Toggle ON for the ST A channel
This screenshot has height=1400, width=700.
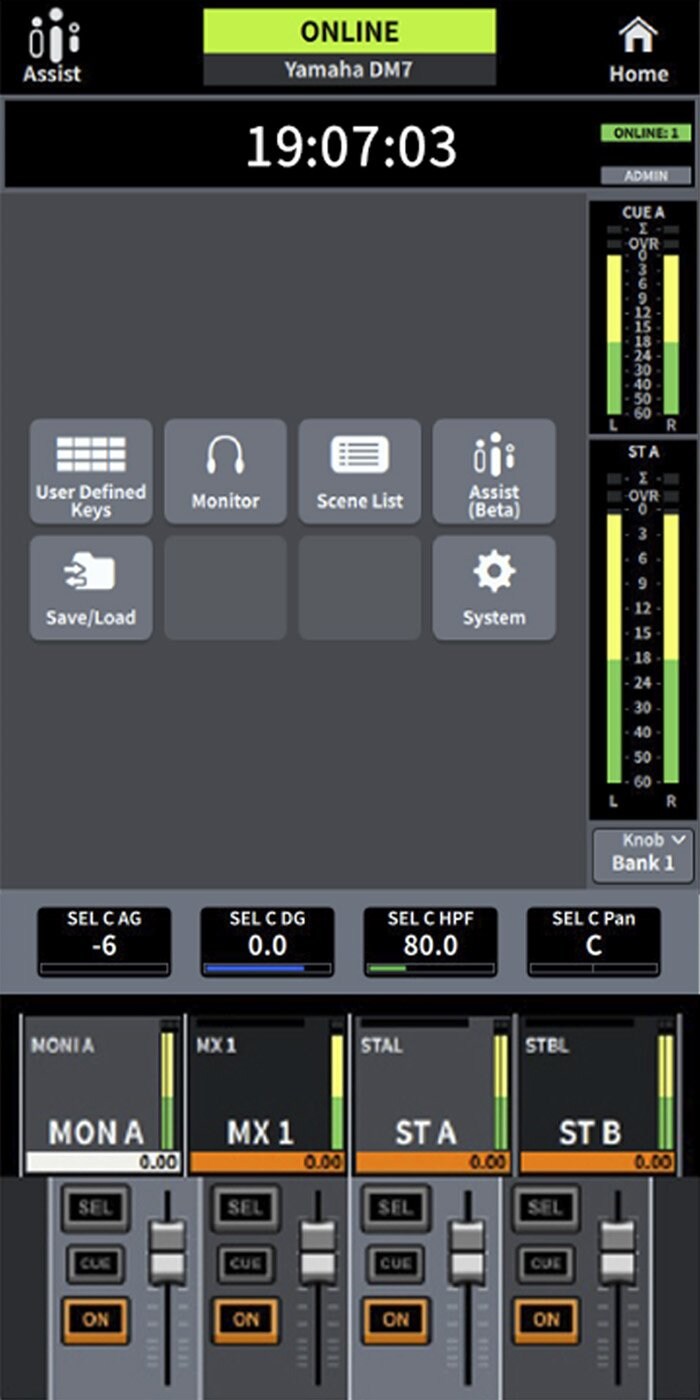396,1319
